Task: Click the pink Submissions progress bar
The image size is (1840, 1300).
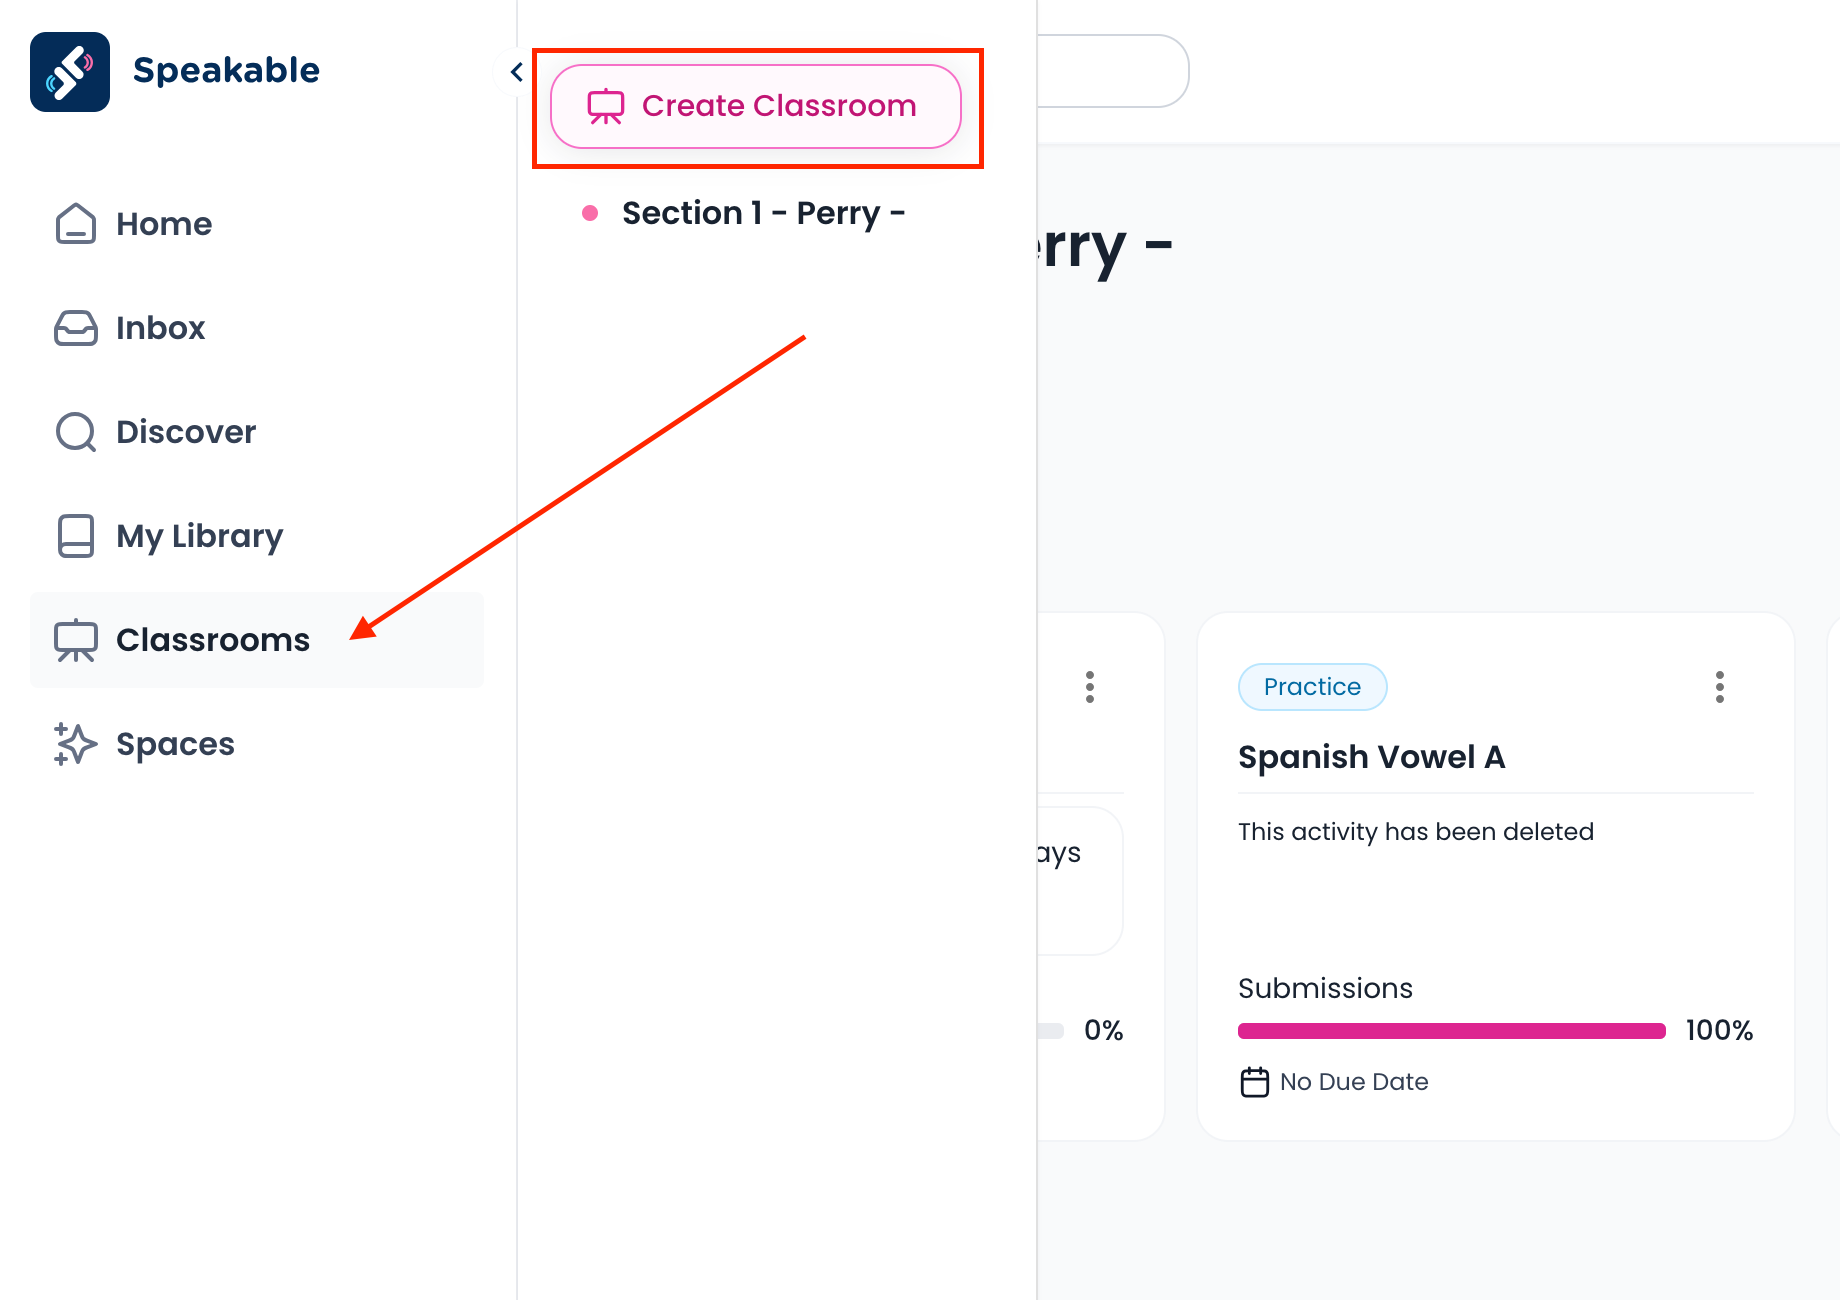Action: pyautogui.click(x=1451, y=1031)
